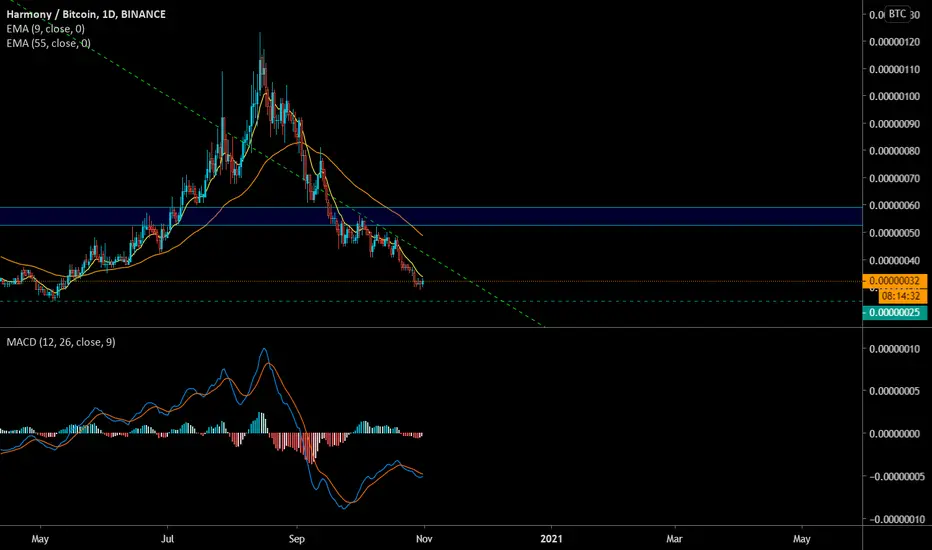Click the MACD 0.00000010 axis label
The width and height of the screenshot is (932, 550).
895,348
